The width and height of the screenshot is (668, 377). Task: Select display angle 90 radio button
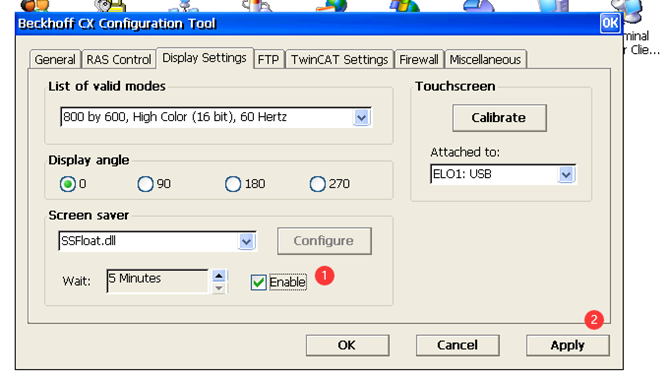[x=145, y=184]
